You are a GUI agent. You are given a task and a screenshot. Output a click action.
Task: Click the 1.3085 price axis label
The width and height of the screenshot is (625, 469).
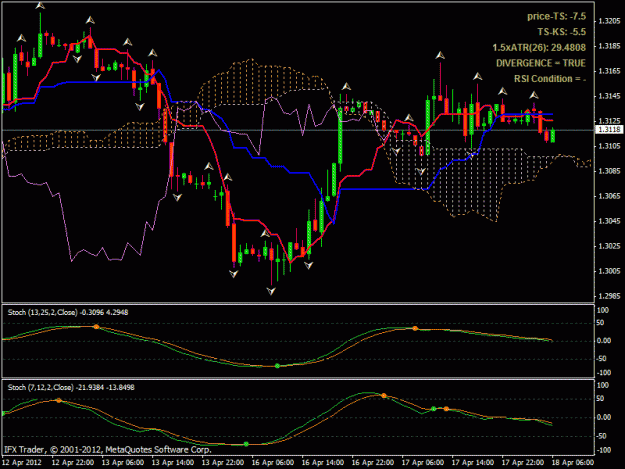click(x=609, y=171)
